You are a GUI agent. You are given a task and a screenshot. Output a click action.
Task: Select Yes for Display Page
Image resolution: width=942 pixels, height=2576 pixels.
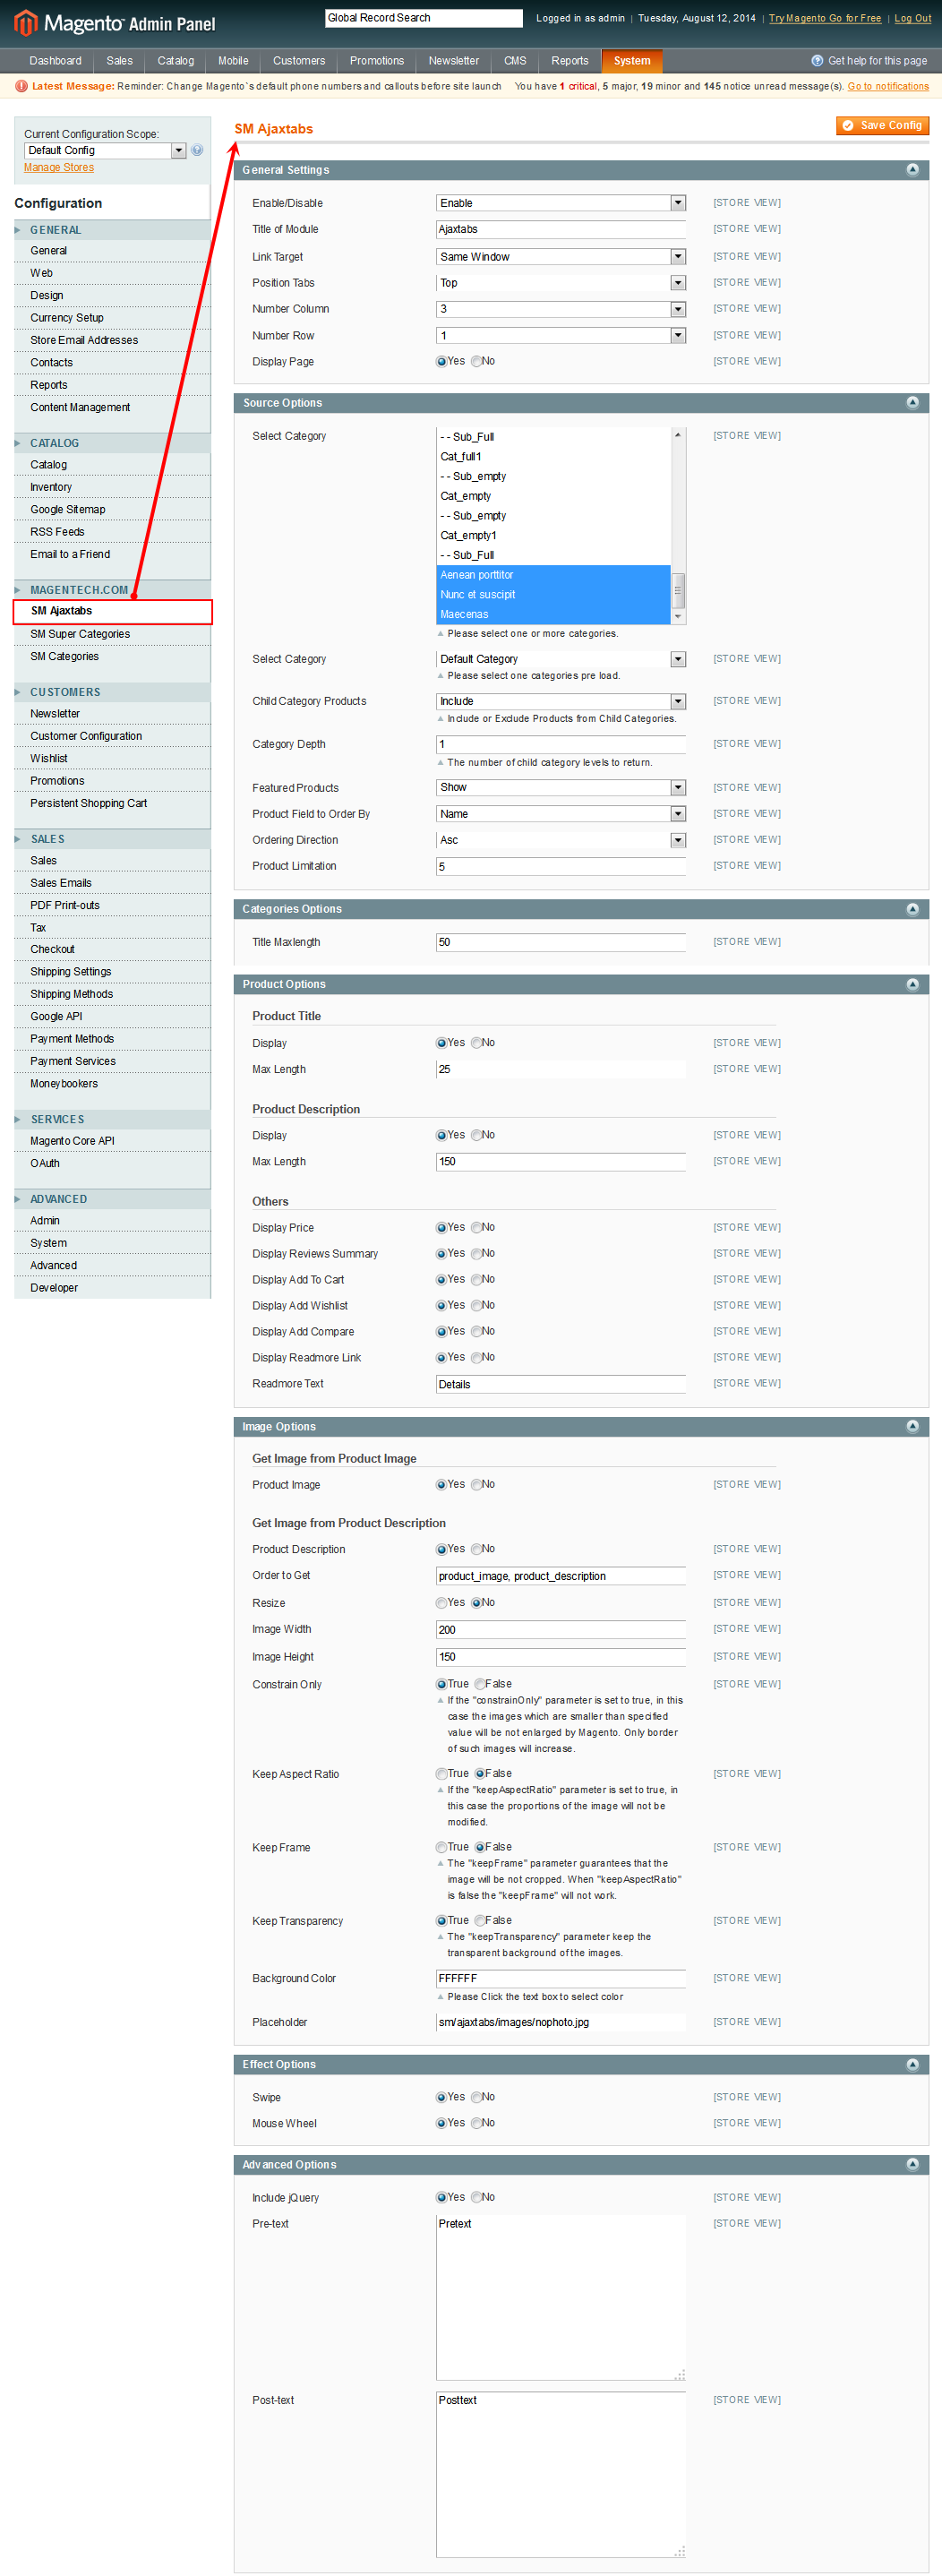pos(441,362)
